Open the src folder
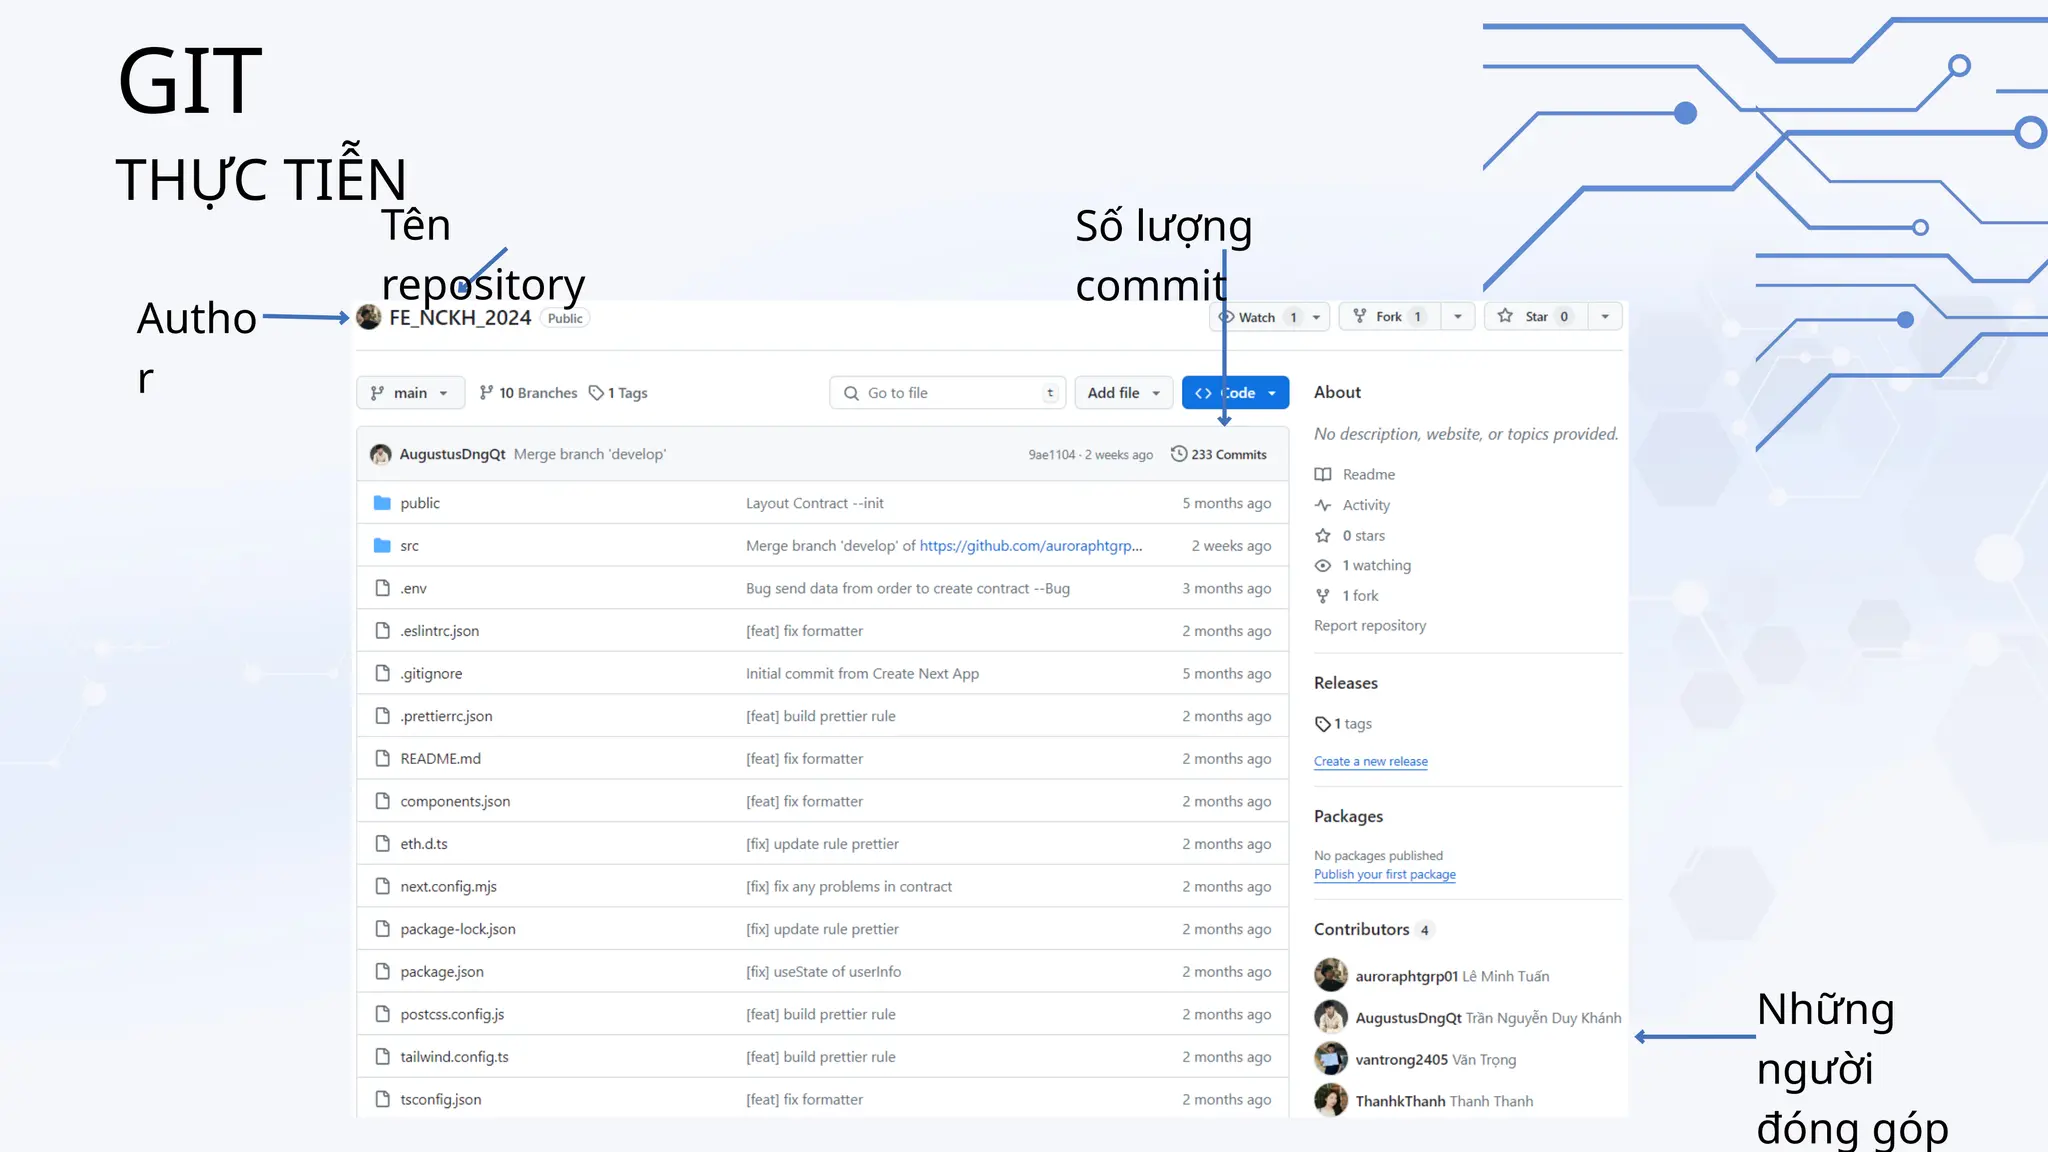The image size is (2048, 1152). (409, 546)
